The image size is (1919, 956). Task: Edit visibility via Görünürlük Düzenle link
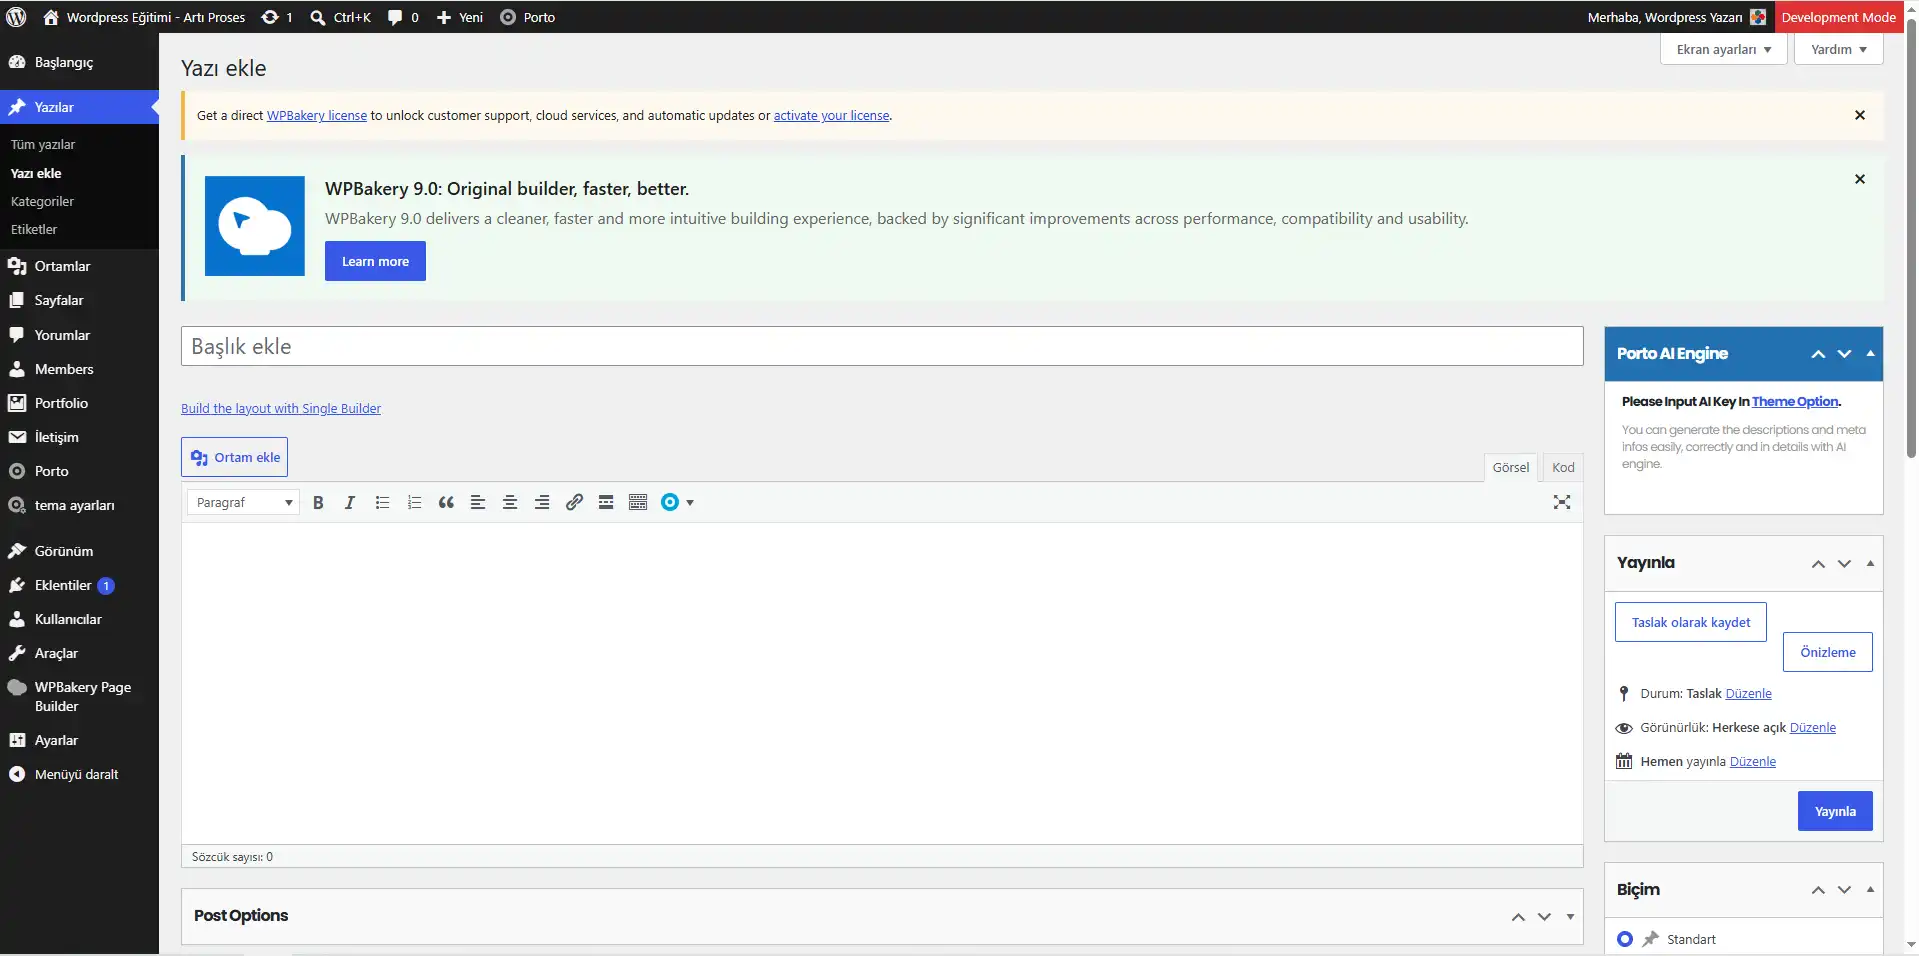(x=1812, y=728)
